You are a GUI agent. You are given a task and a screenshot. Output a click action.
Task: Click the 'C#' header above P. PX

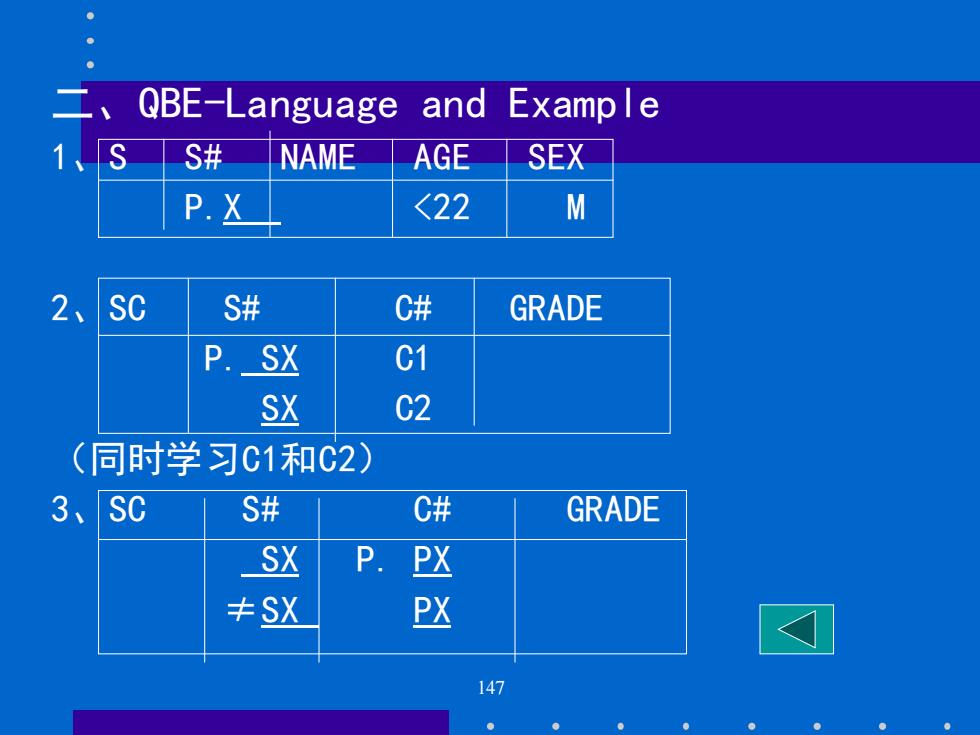[x=432, y=509]
